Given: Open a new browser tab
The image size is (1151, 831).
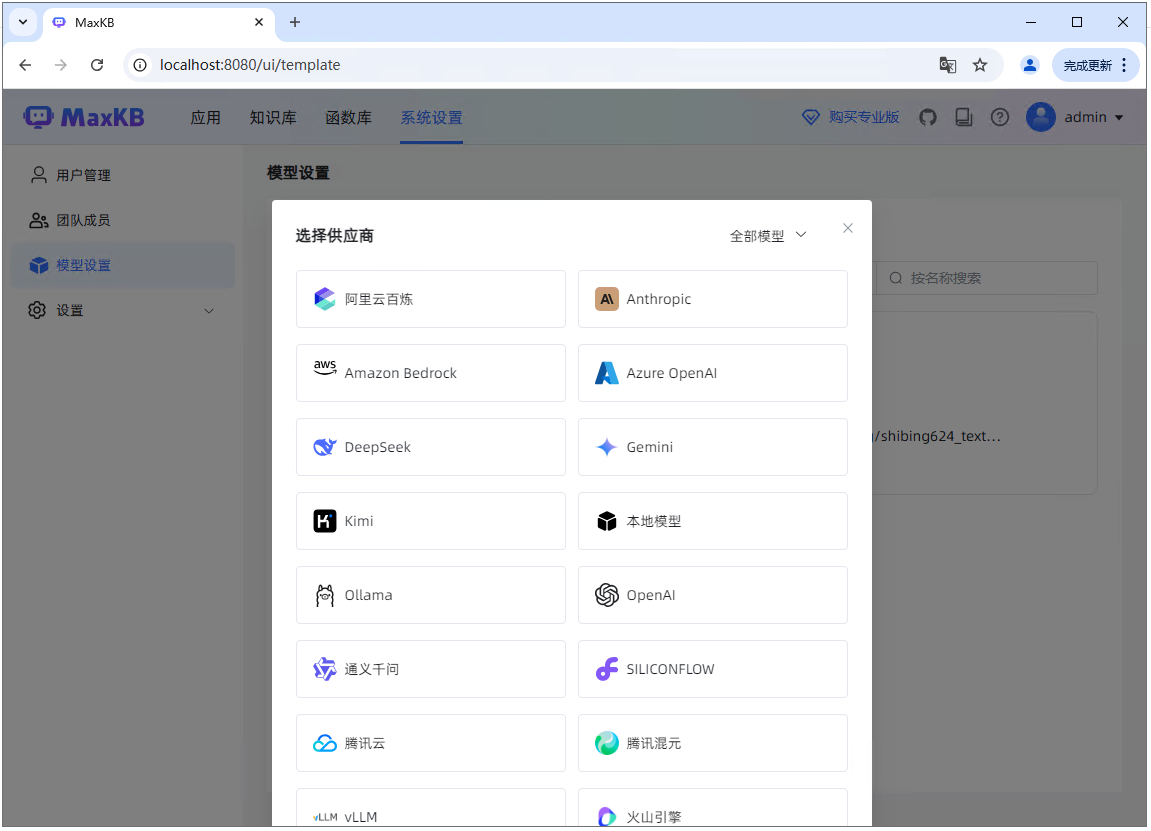Looking at the screenshot, I should [x=294, y=23].
